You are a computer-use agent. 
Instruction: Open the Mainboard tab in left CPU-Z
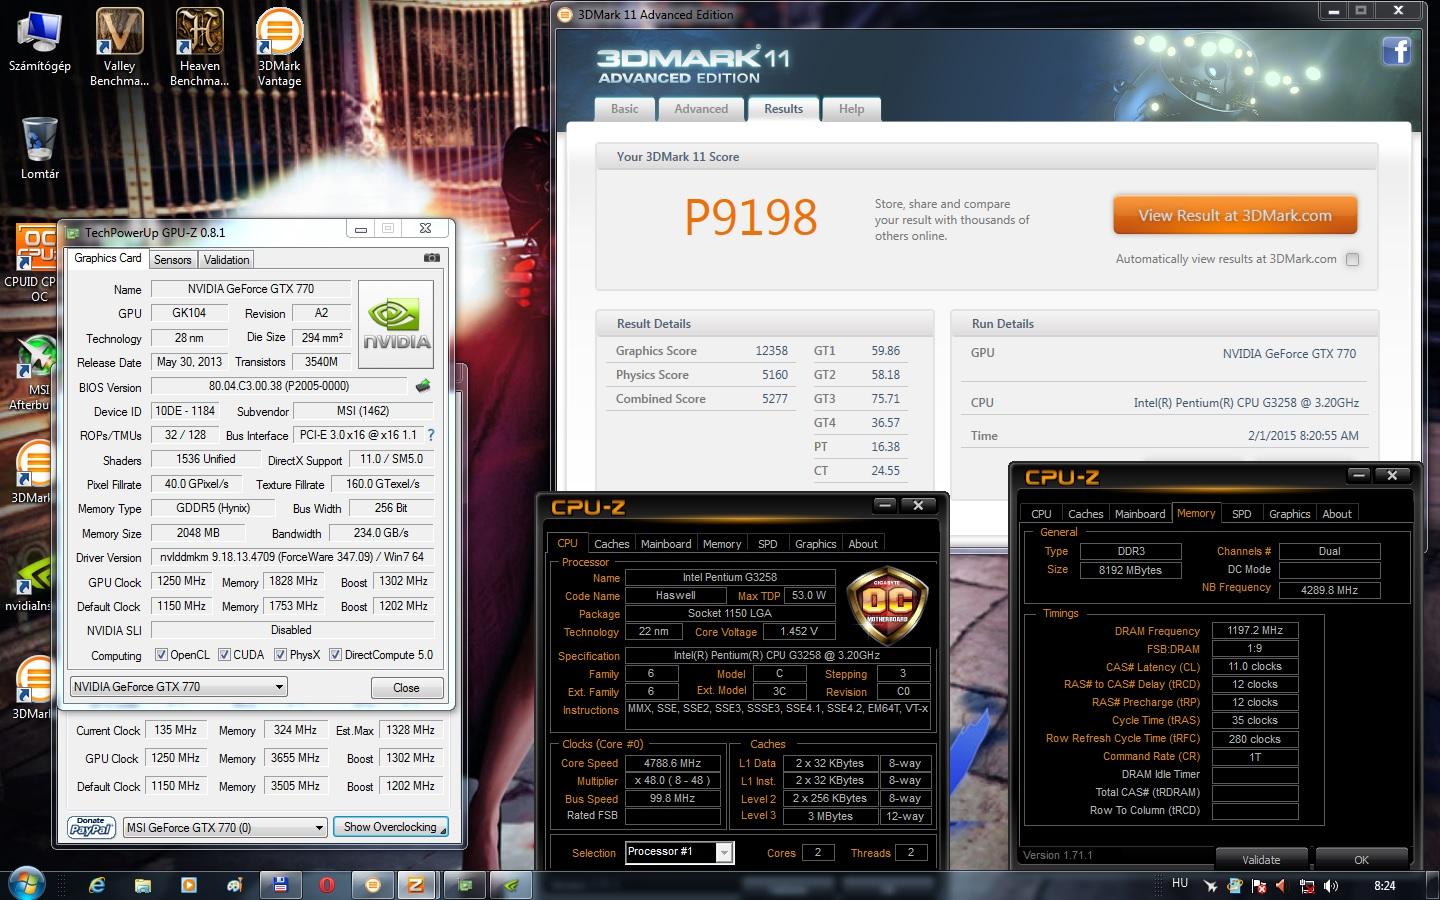pos(666,544)
